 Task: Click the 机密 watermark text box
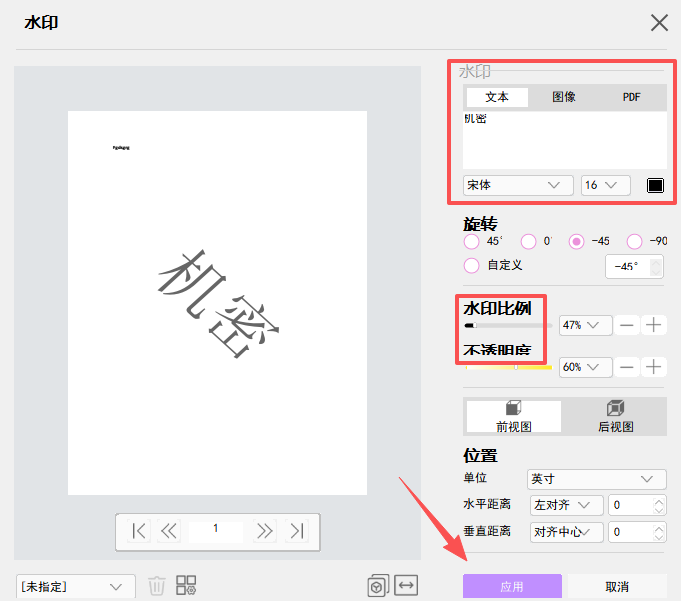564,139
